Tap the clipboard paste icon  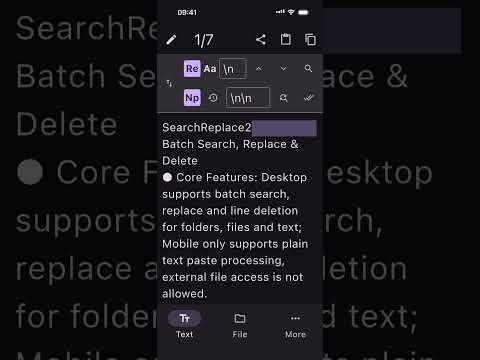click(x=286, y=39)
